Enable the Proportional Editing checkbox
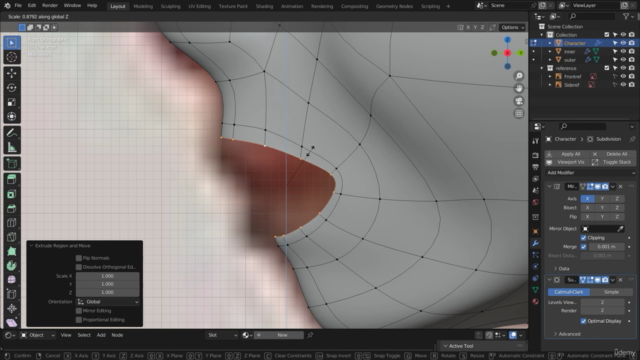 coord(79,320)
